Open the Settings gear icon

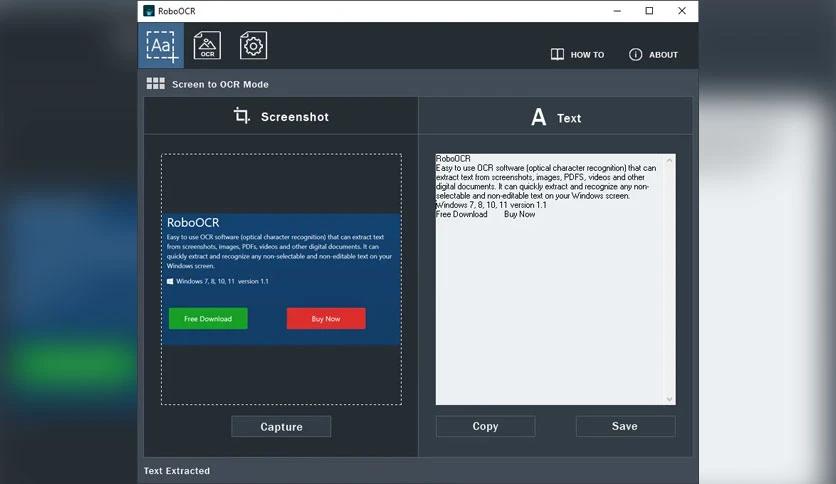pos(253,45)
